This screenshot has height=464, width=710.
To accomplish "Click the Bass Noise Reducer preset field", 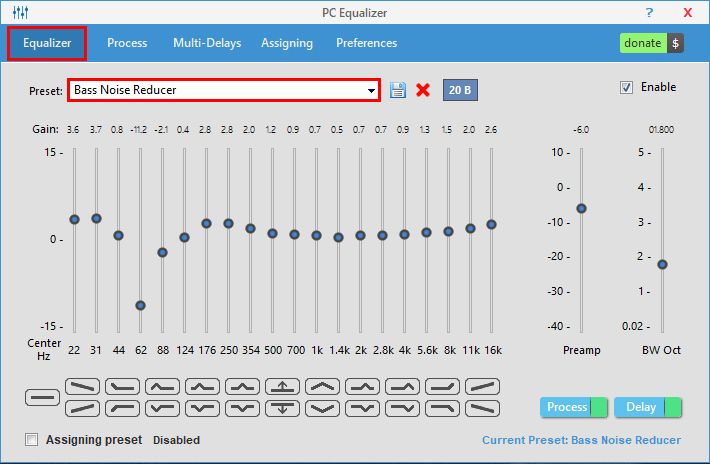I will point(224,90).
